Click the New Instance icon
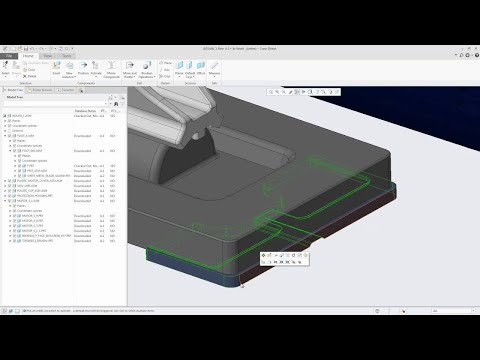The image size is (480, 360). [x=69, y=66]
